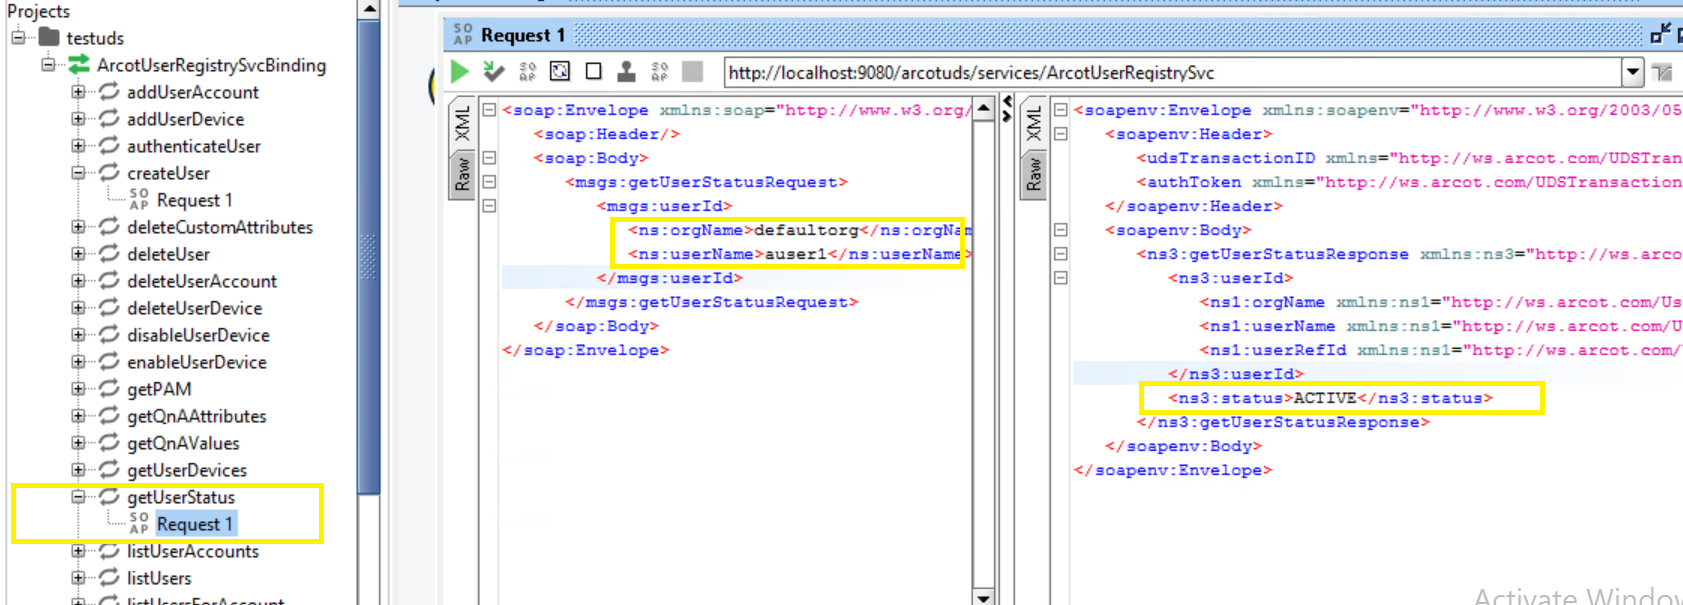This screenshot has width=1683, height=605.
Task: Click the create empty request square icon
Action: click(593, 72)
